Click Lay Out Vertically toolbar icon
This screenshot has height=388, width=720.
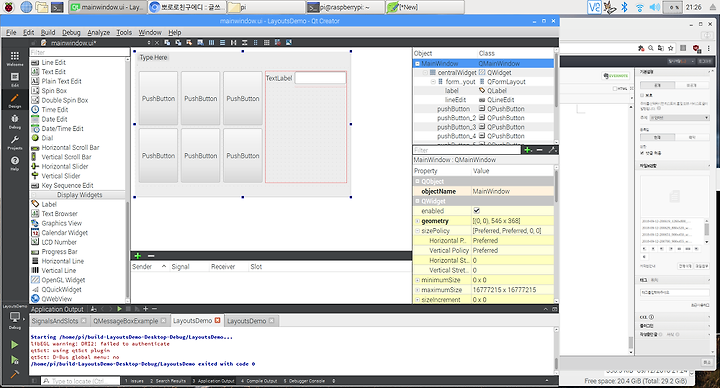pos(223,43)
